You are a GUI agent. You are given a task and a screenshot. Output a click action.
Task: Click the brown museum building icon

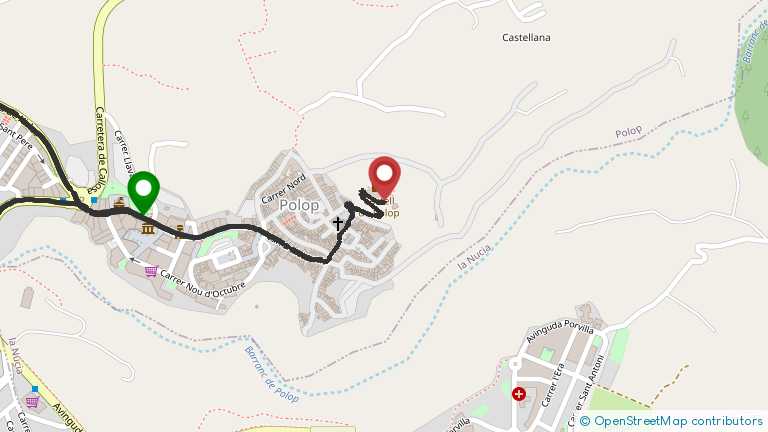coord(148,228)
